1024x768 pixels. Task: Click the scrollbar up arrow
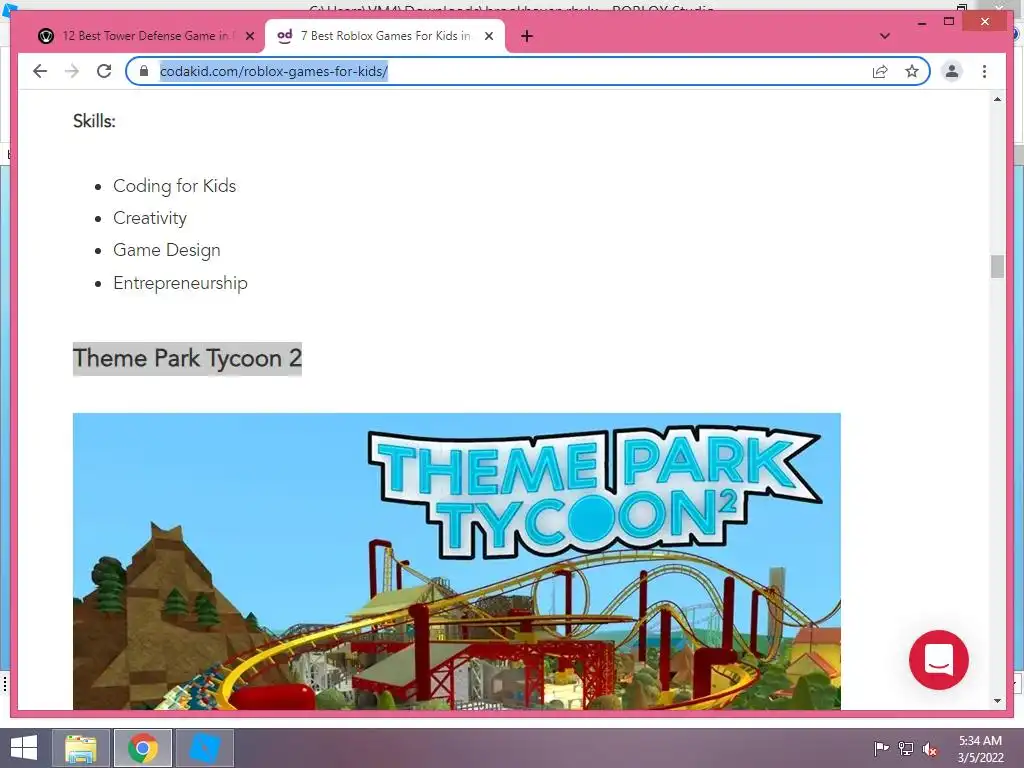(x=997, y=99)
